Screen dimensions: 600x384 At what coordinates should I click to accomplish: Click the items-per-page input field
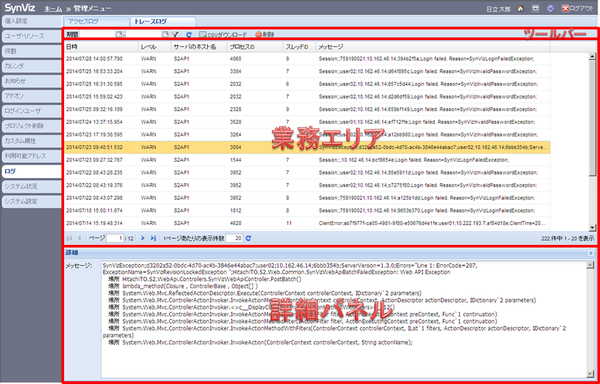[x=234, y=238]
